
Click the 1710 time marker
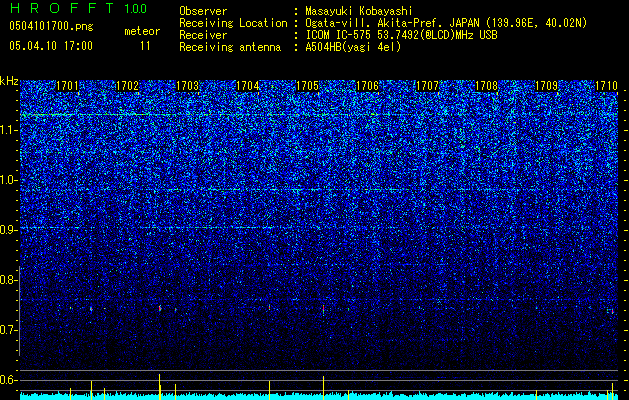click(x=606, y=86)
